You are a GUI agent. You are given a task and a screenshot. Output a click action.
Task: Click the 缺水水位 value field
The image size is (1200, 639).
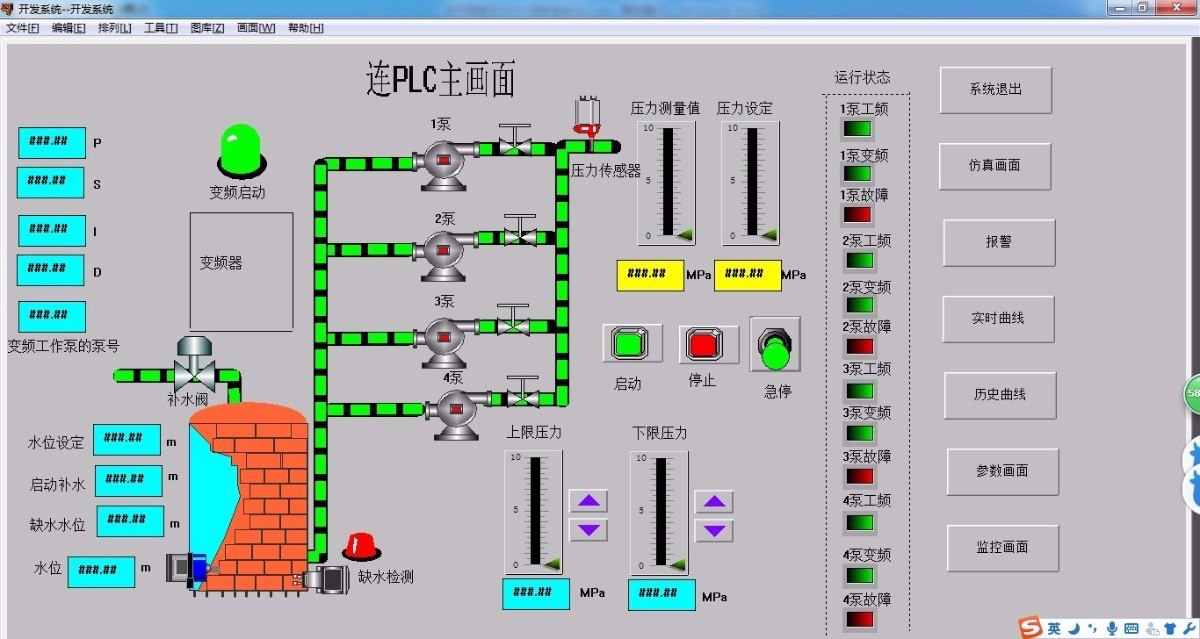[x=131, y=521]
